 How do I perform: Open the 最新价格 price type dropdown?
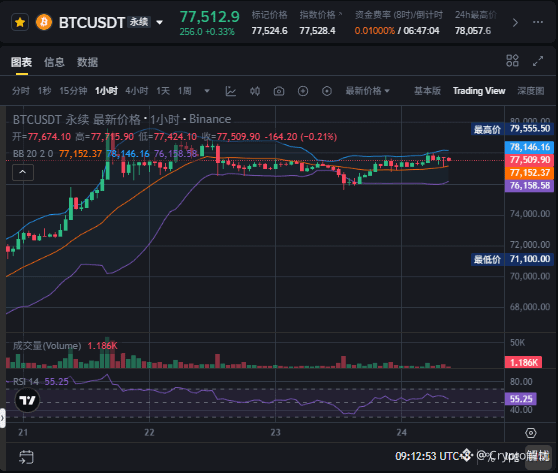367,91
